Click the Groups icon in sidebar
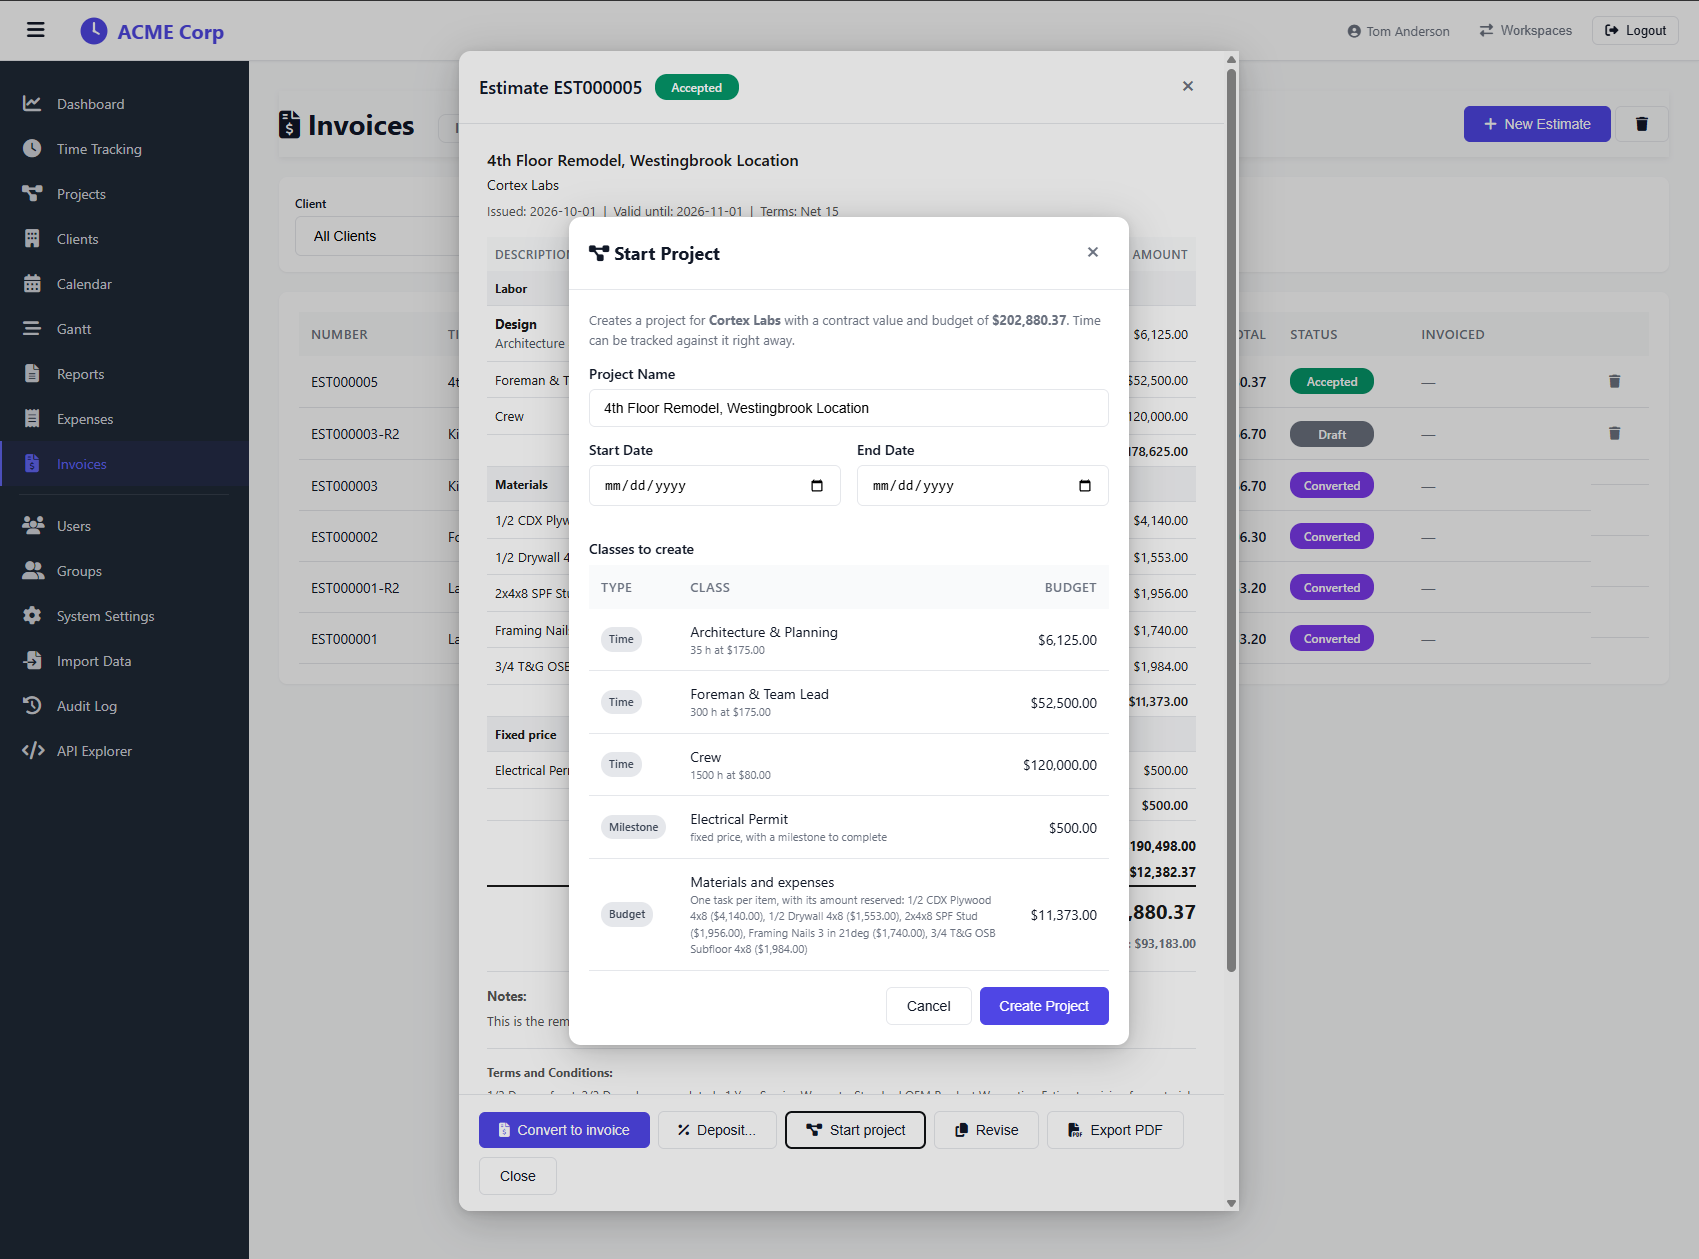 (33, 571)
